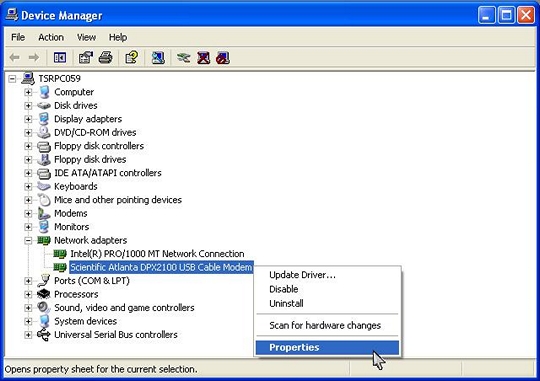The height and width of the screenshot is (381, 540).
Task: Toggle the console tree toolbar icon
Action: coord(60,58)
